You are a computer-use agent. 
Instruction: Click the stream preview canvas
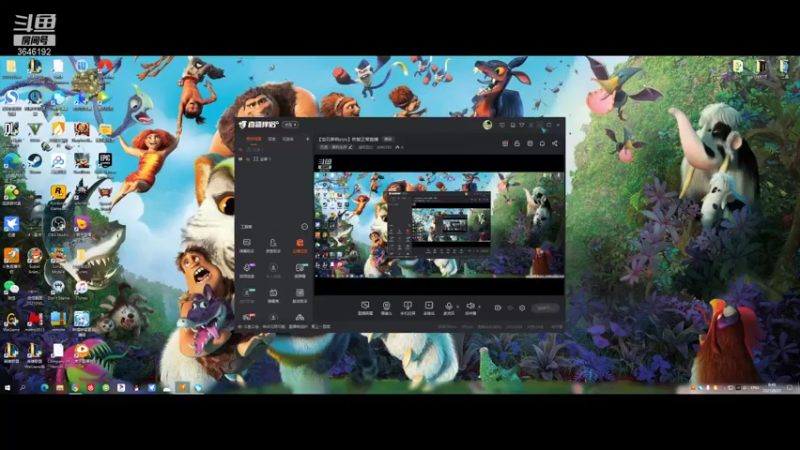pyautogui.click(x=439, y=225)
